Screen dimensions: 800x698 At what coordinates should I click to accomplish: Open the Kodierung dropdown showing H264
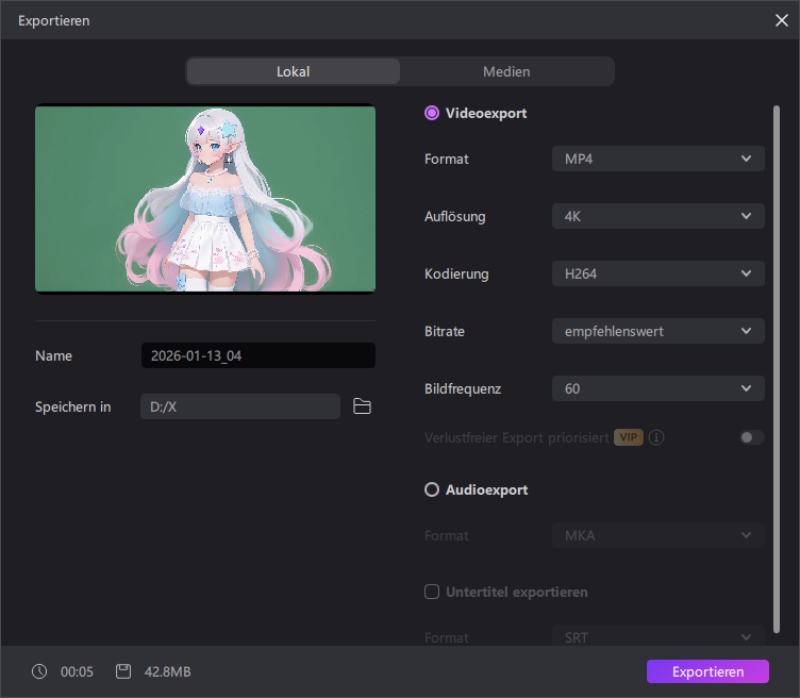[658, 274]
